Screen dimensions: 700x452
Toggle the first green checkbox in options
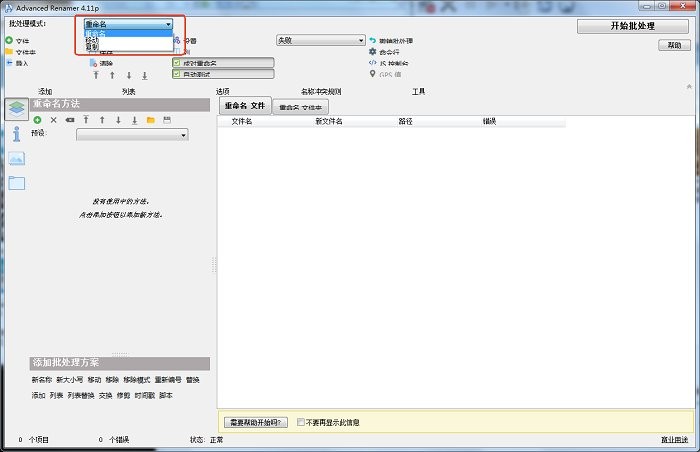(176, 62)
